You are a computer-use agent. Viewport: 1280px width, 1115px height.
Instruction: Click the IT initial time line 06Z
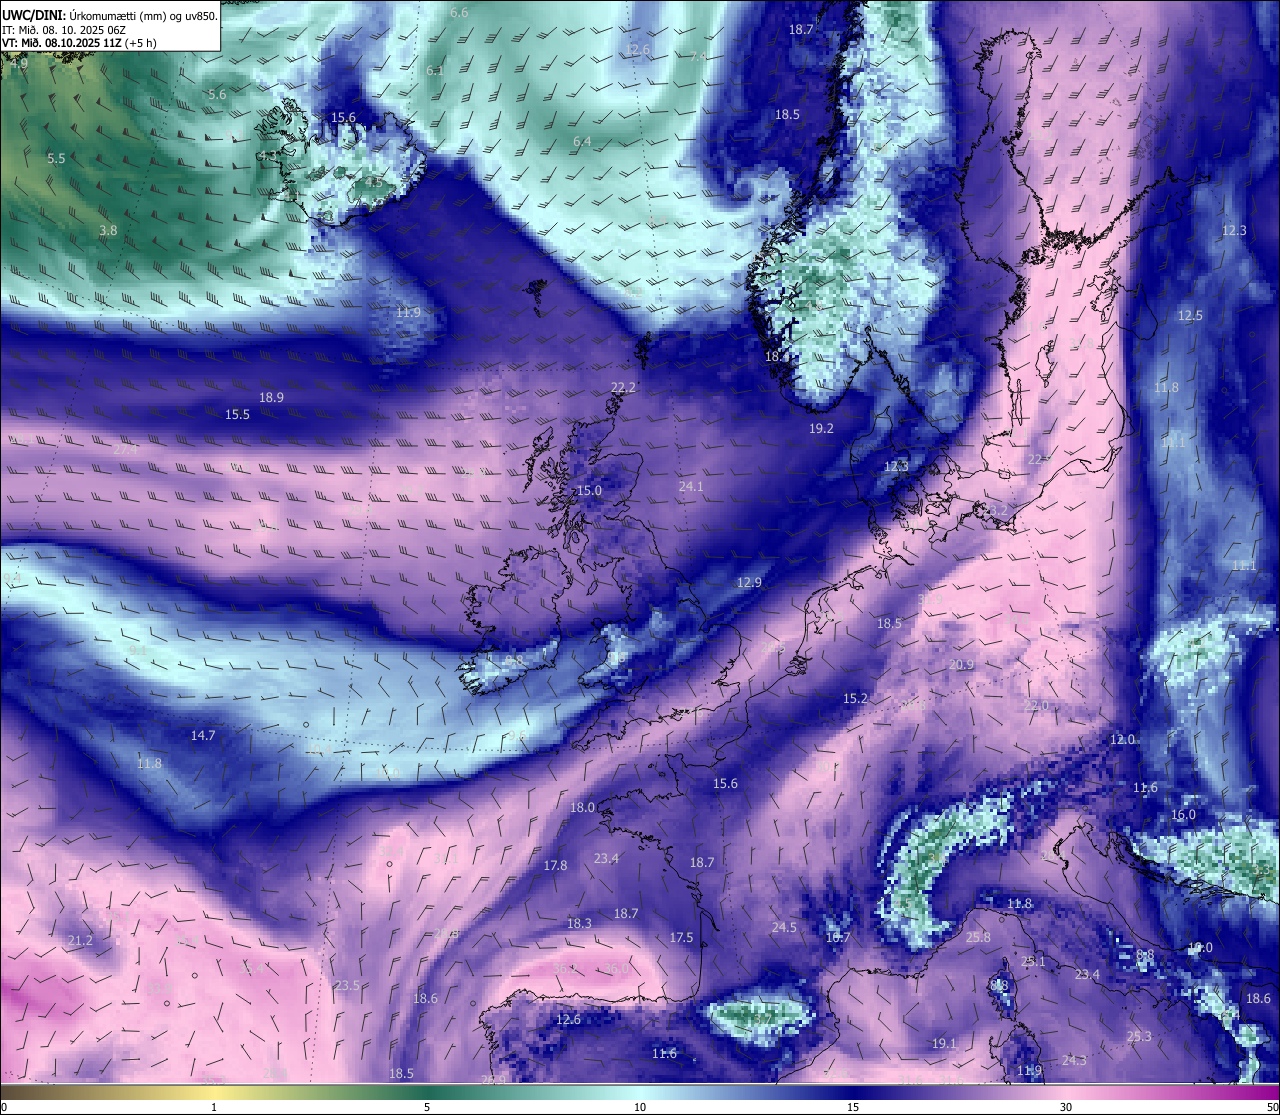click(x=64, y=30)
